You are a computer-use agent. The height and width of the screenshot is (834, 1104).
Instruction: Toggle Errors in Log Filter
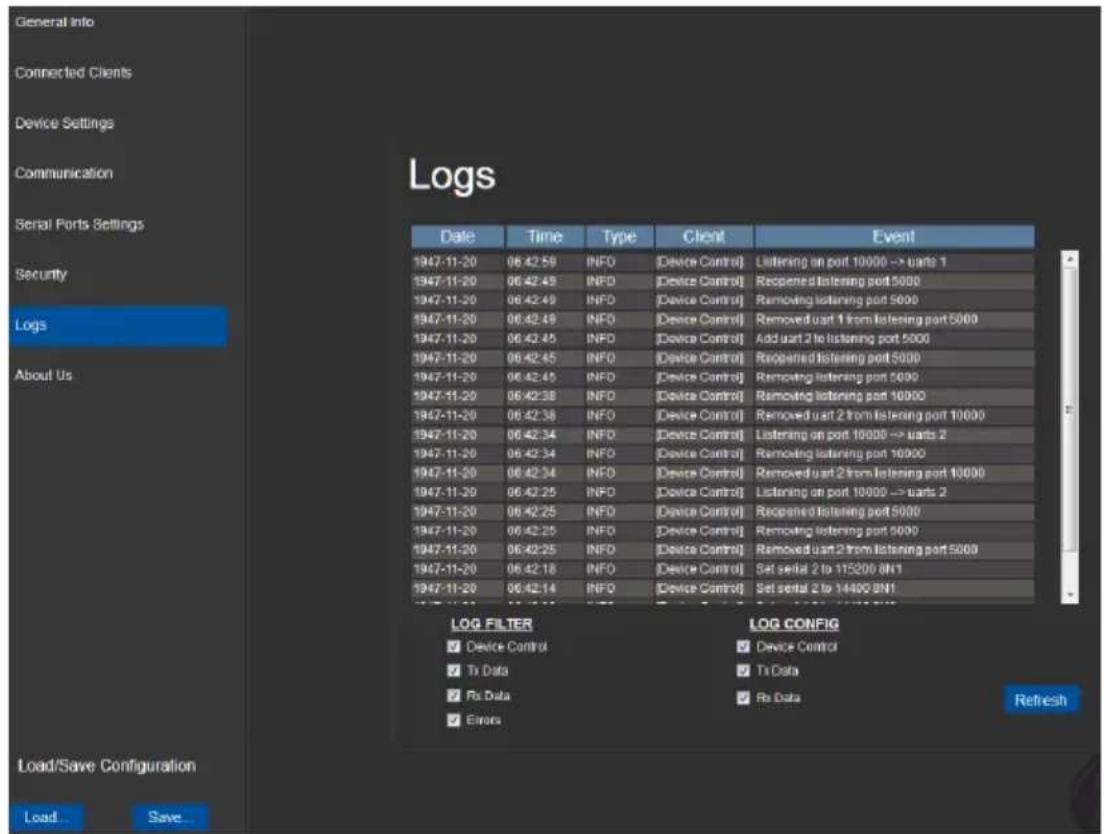tap(453, 720)
